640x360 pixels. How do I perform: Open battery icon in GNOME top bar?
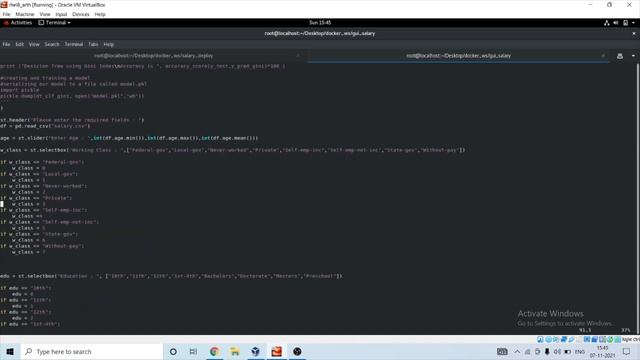point(625,23)
